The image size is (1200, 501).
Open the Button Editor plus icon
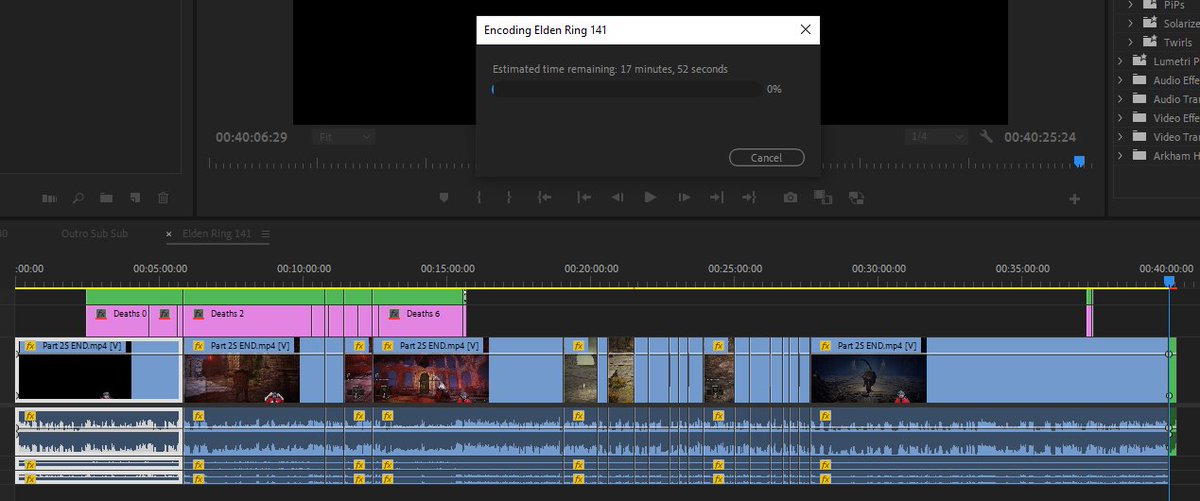pos(1075,199)
